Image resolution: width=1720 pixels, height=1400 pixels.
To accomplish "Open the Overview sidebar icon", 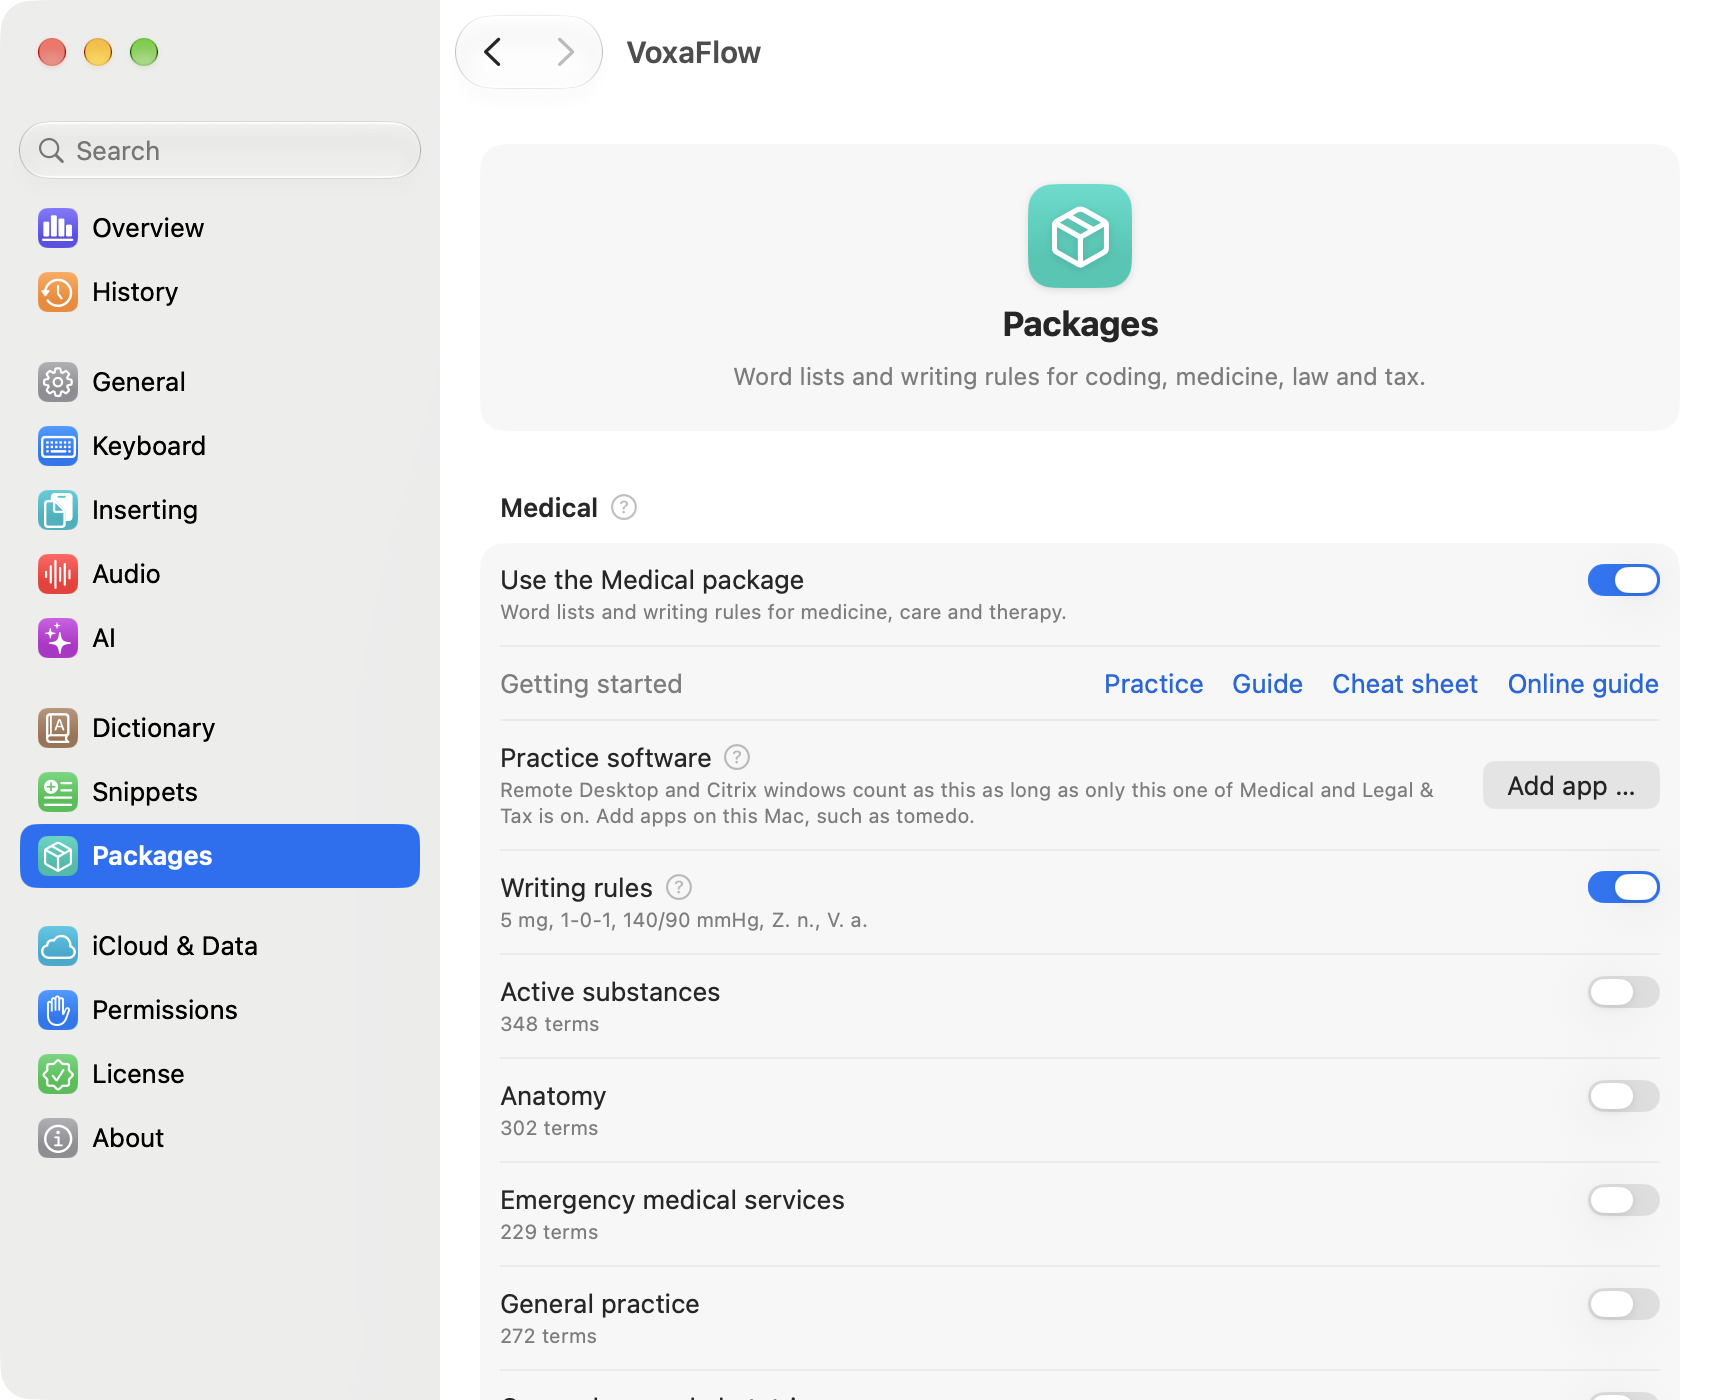I will [58, 228].
